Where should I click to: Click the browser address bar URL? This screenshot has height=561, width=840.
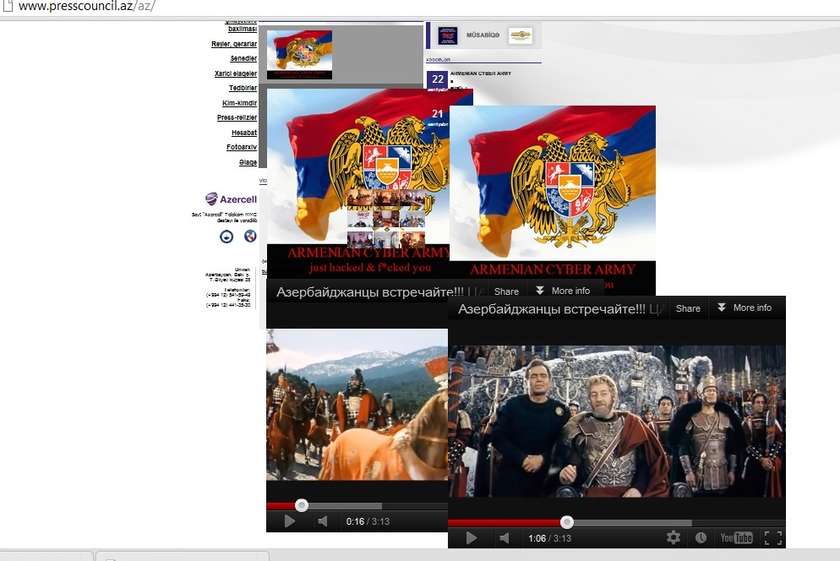coord(85,7)
